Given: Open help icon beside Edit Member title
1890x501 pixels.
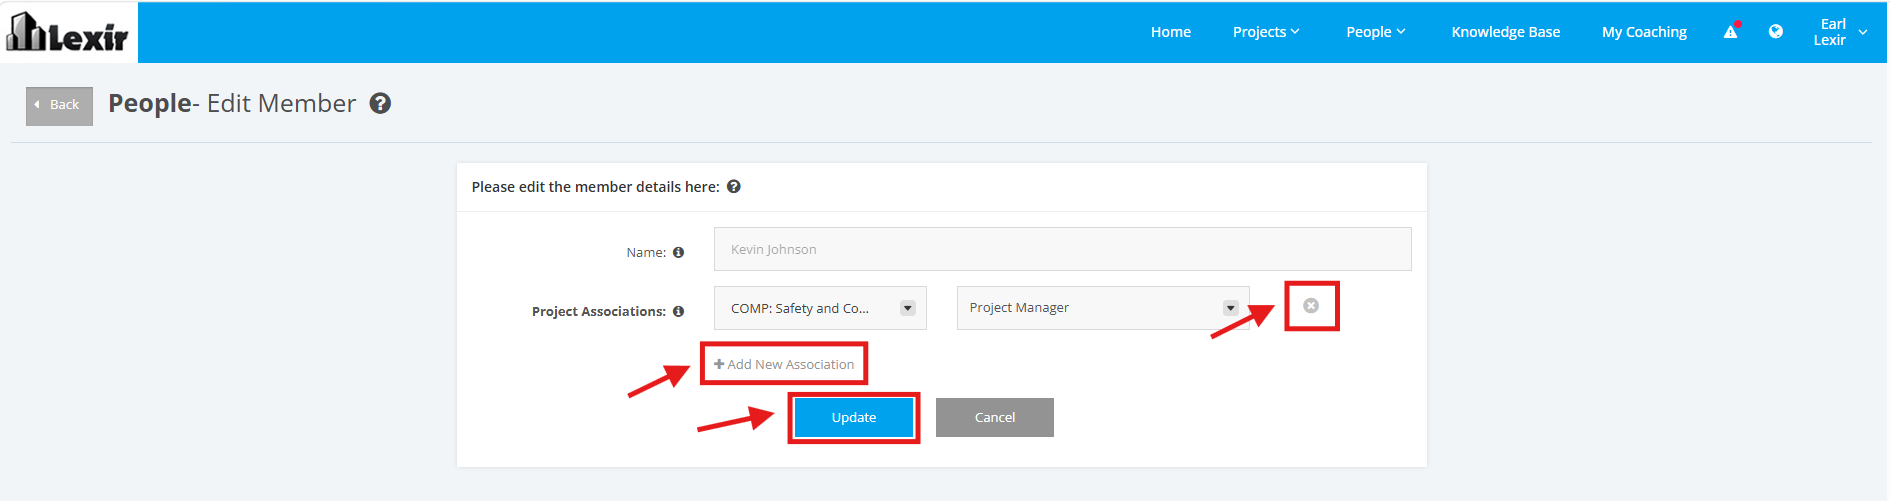Looking at the screenshot, I should tap(380, 103).
